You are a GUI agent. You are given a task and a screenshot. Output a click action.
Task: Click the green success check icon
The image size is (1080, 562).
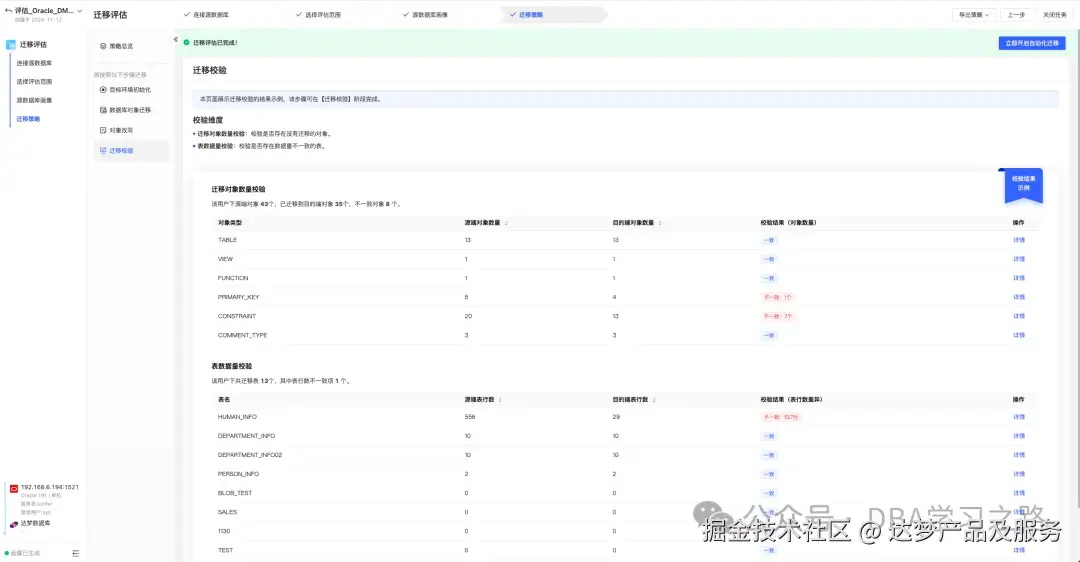tap(187, 43)
